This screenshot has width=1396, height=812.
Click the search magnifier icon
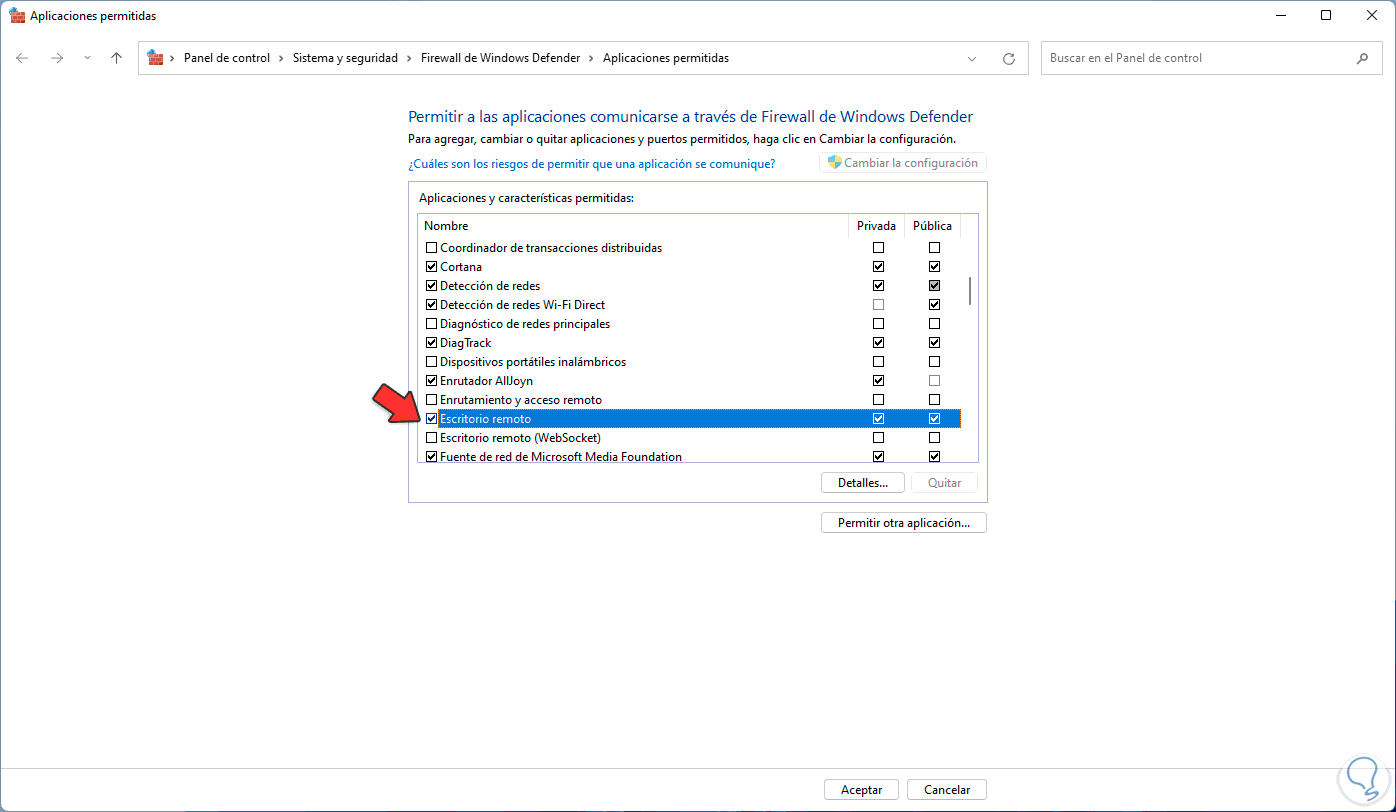coord(1362,58)
